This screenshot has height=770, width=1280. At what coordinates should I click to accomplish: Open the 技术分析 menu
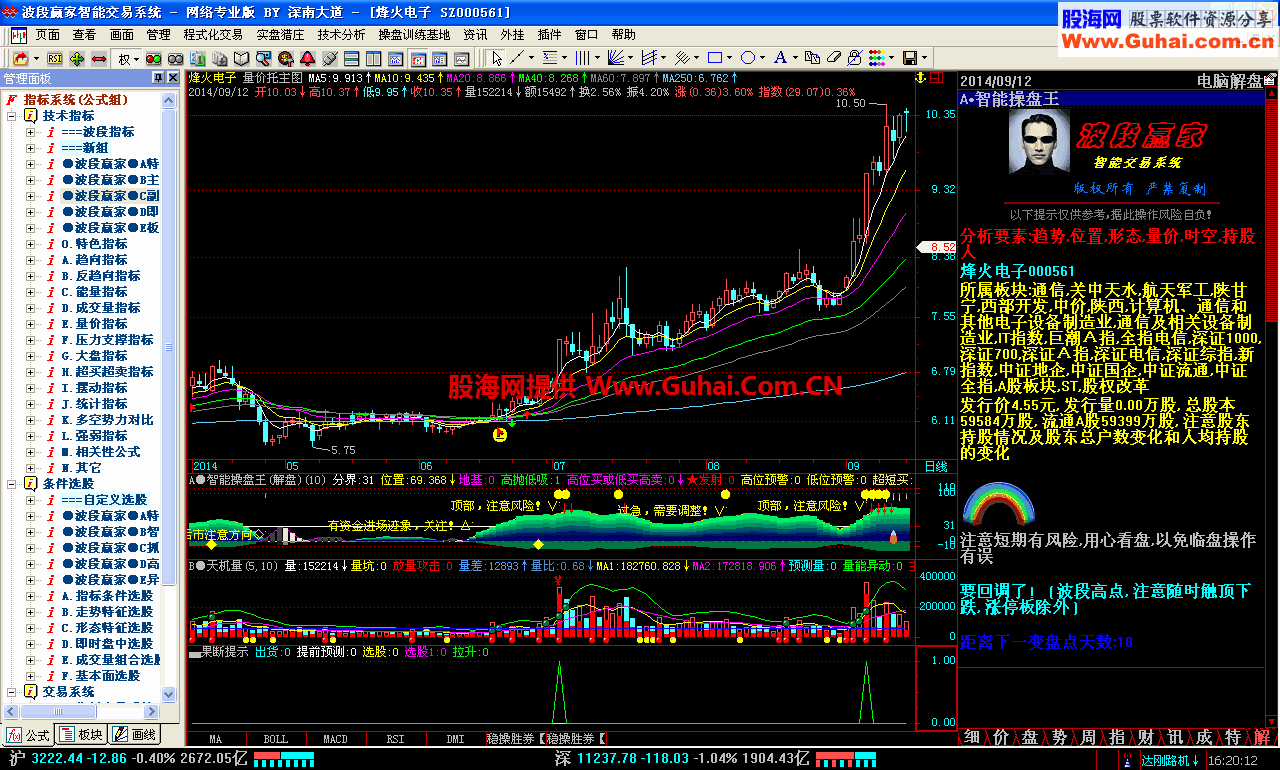(342, 34)
